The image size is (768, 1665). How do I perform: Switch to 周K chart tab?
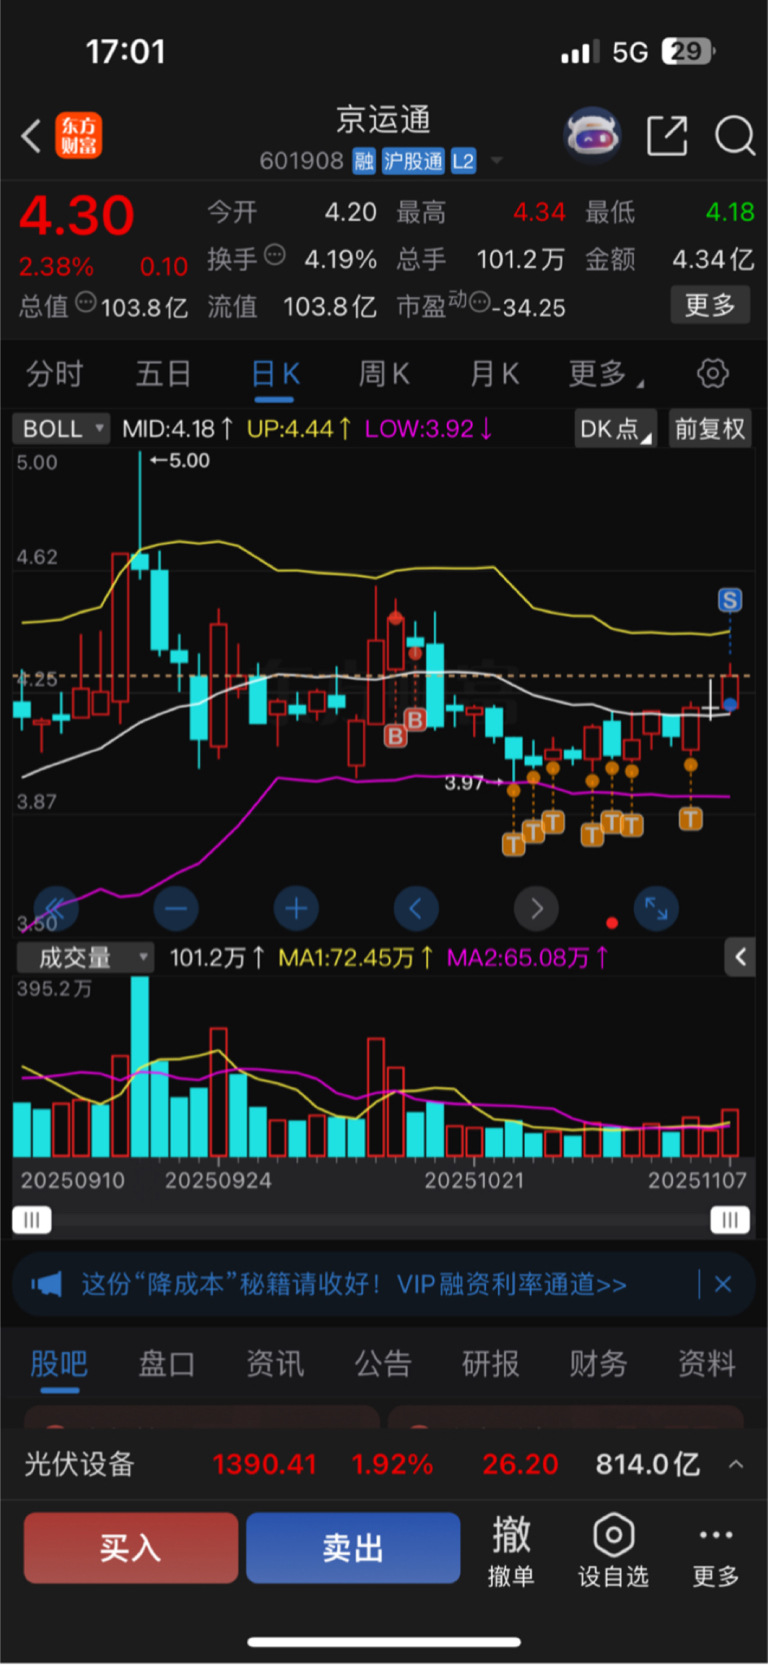click(384, 374)
